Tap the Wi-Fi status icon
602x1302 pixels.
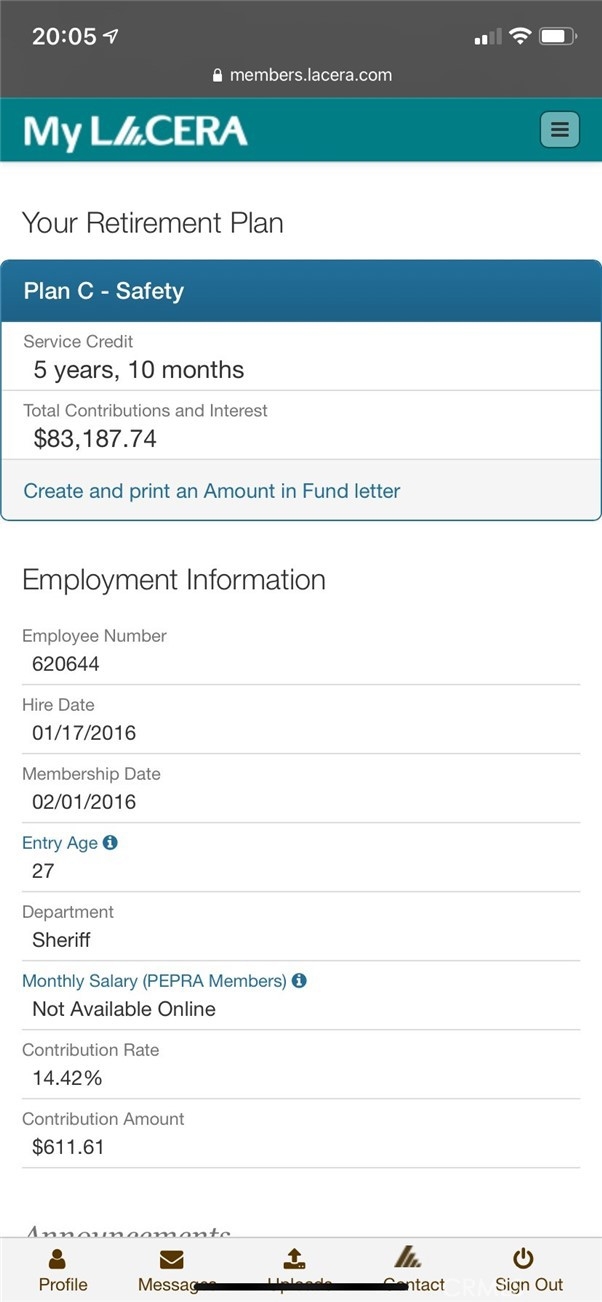coord(519,36)
